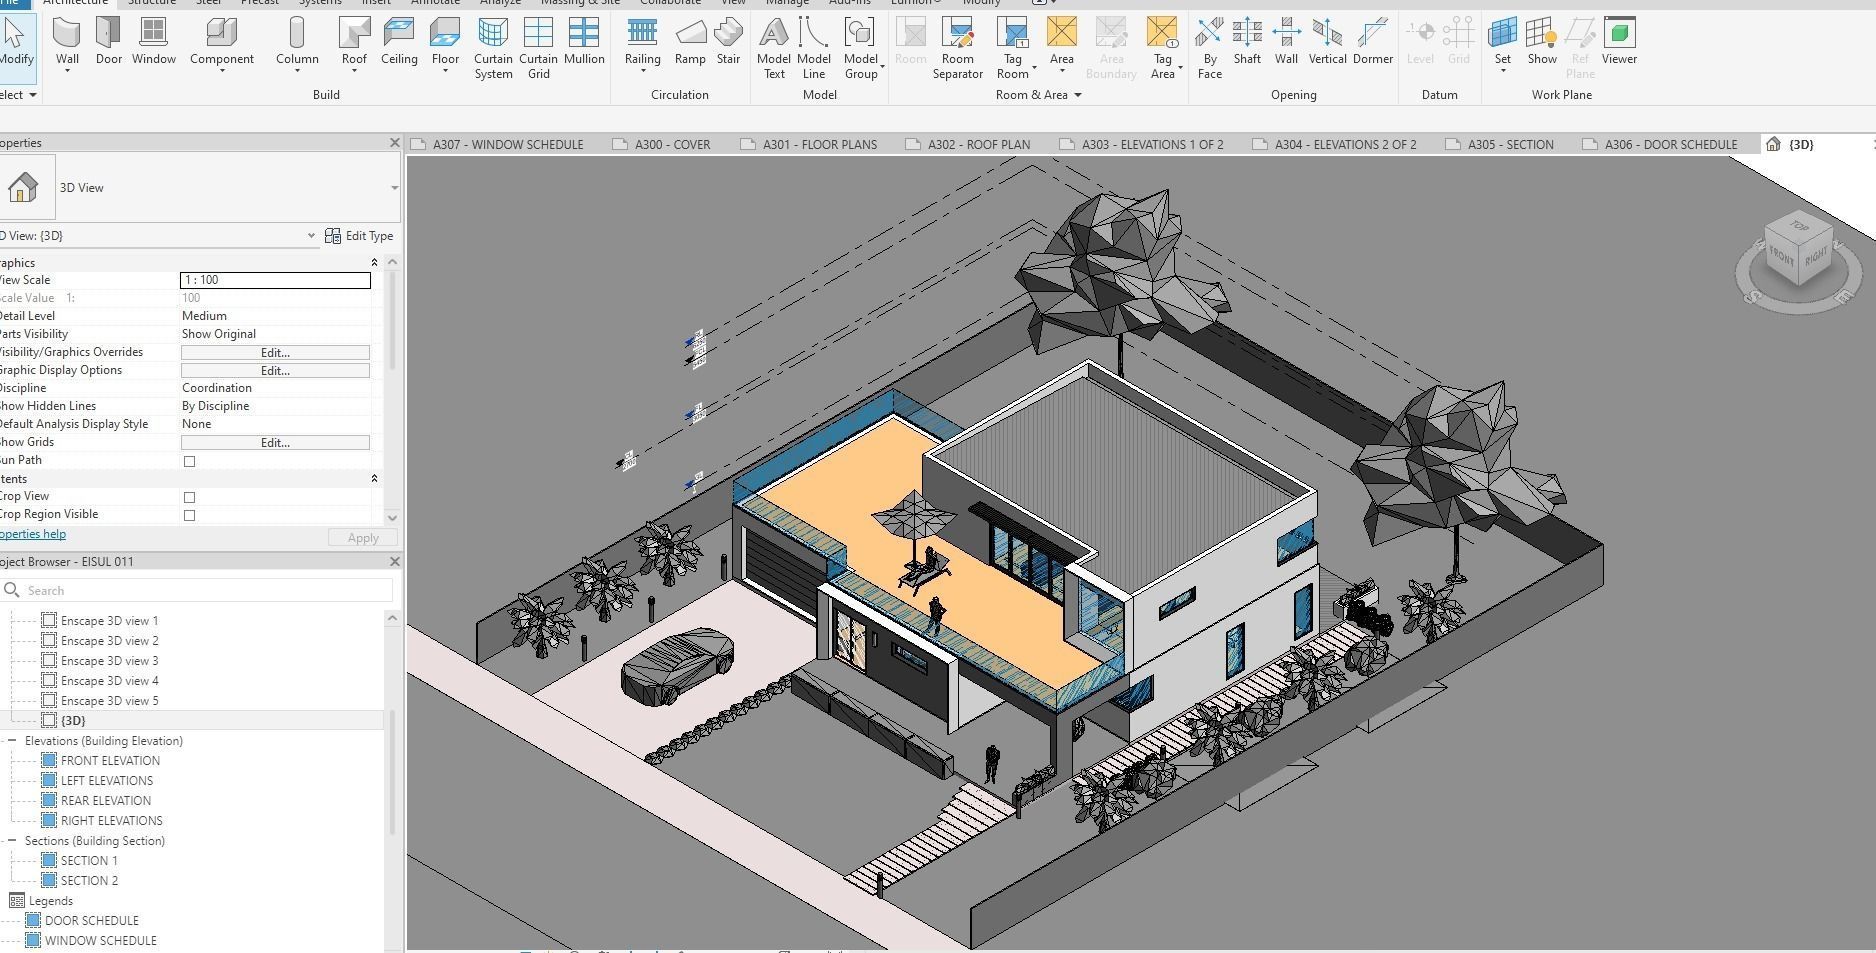Viewport: 1876px width, 953px height.
Task: Open the 3D View type selector dropdown
Action: point(394,188)
